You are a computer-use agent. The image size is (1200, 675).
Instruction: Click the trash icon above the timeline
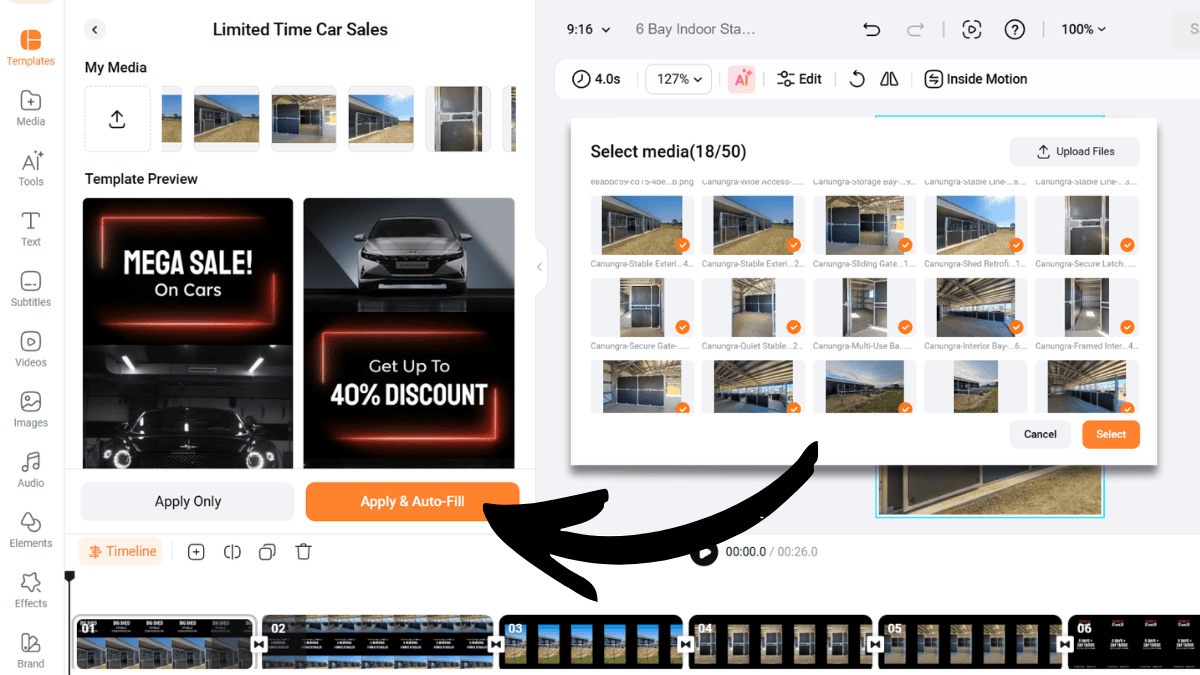click(x=304, y=552)
